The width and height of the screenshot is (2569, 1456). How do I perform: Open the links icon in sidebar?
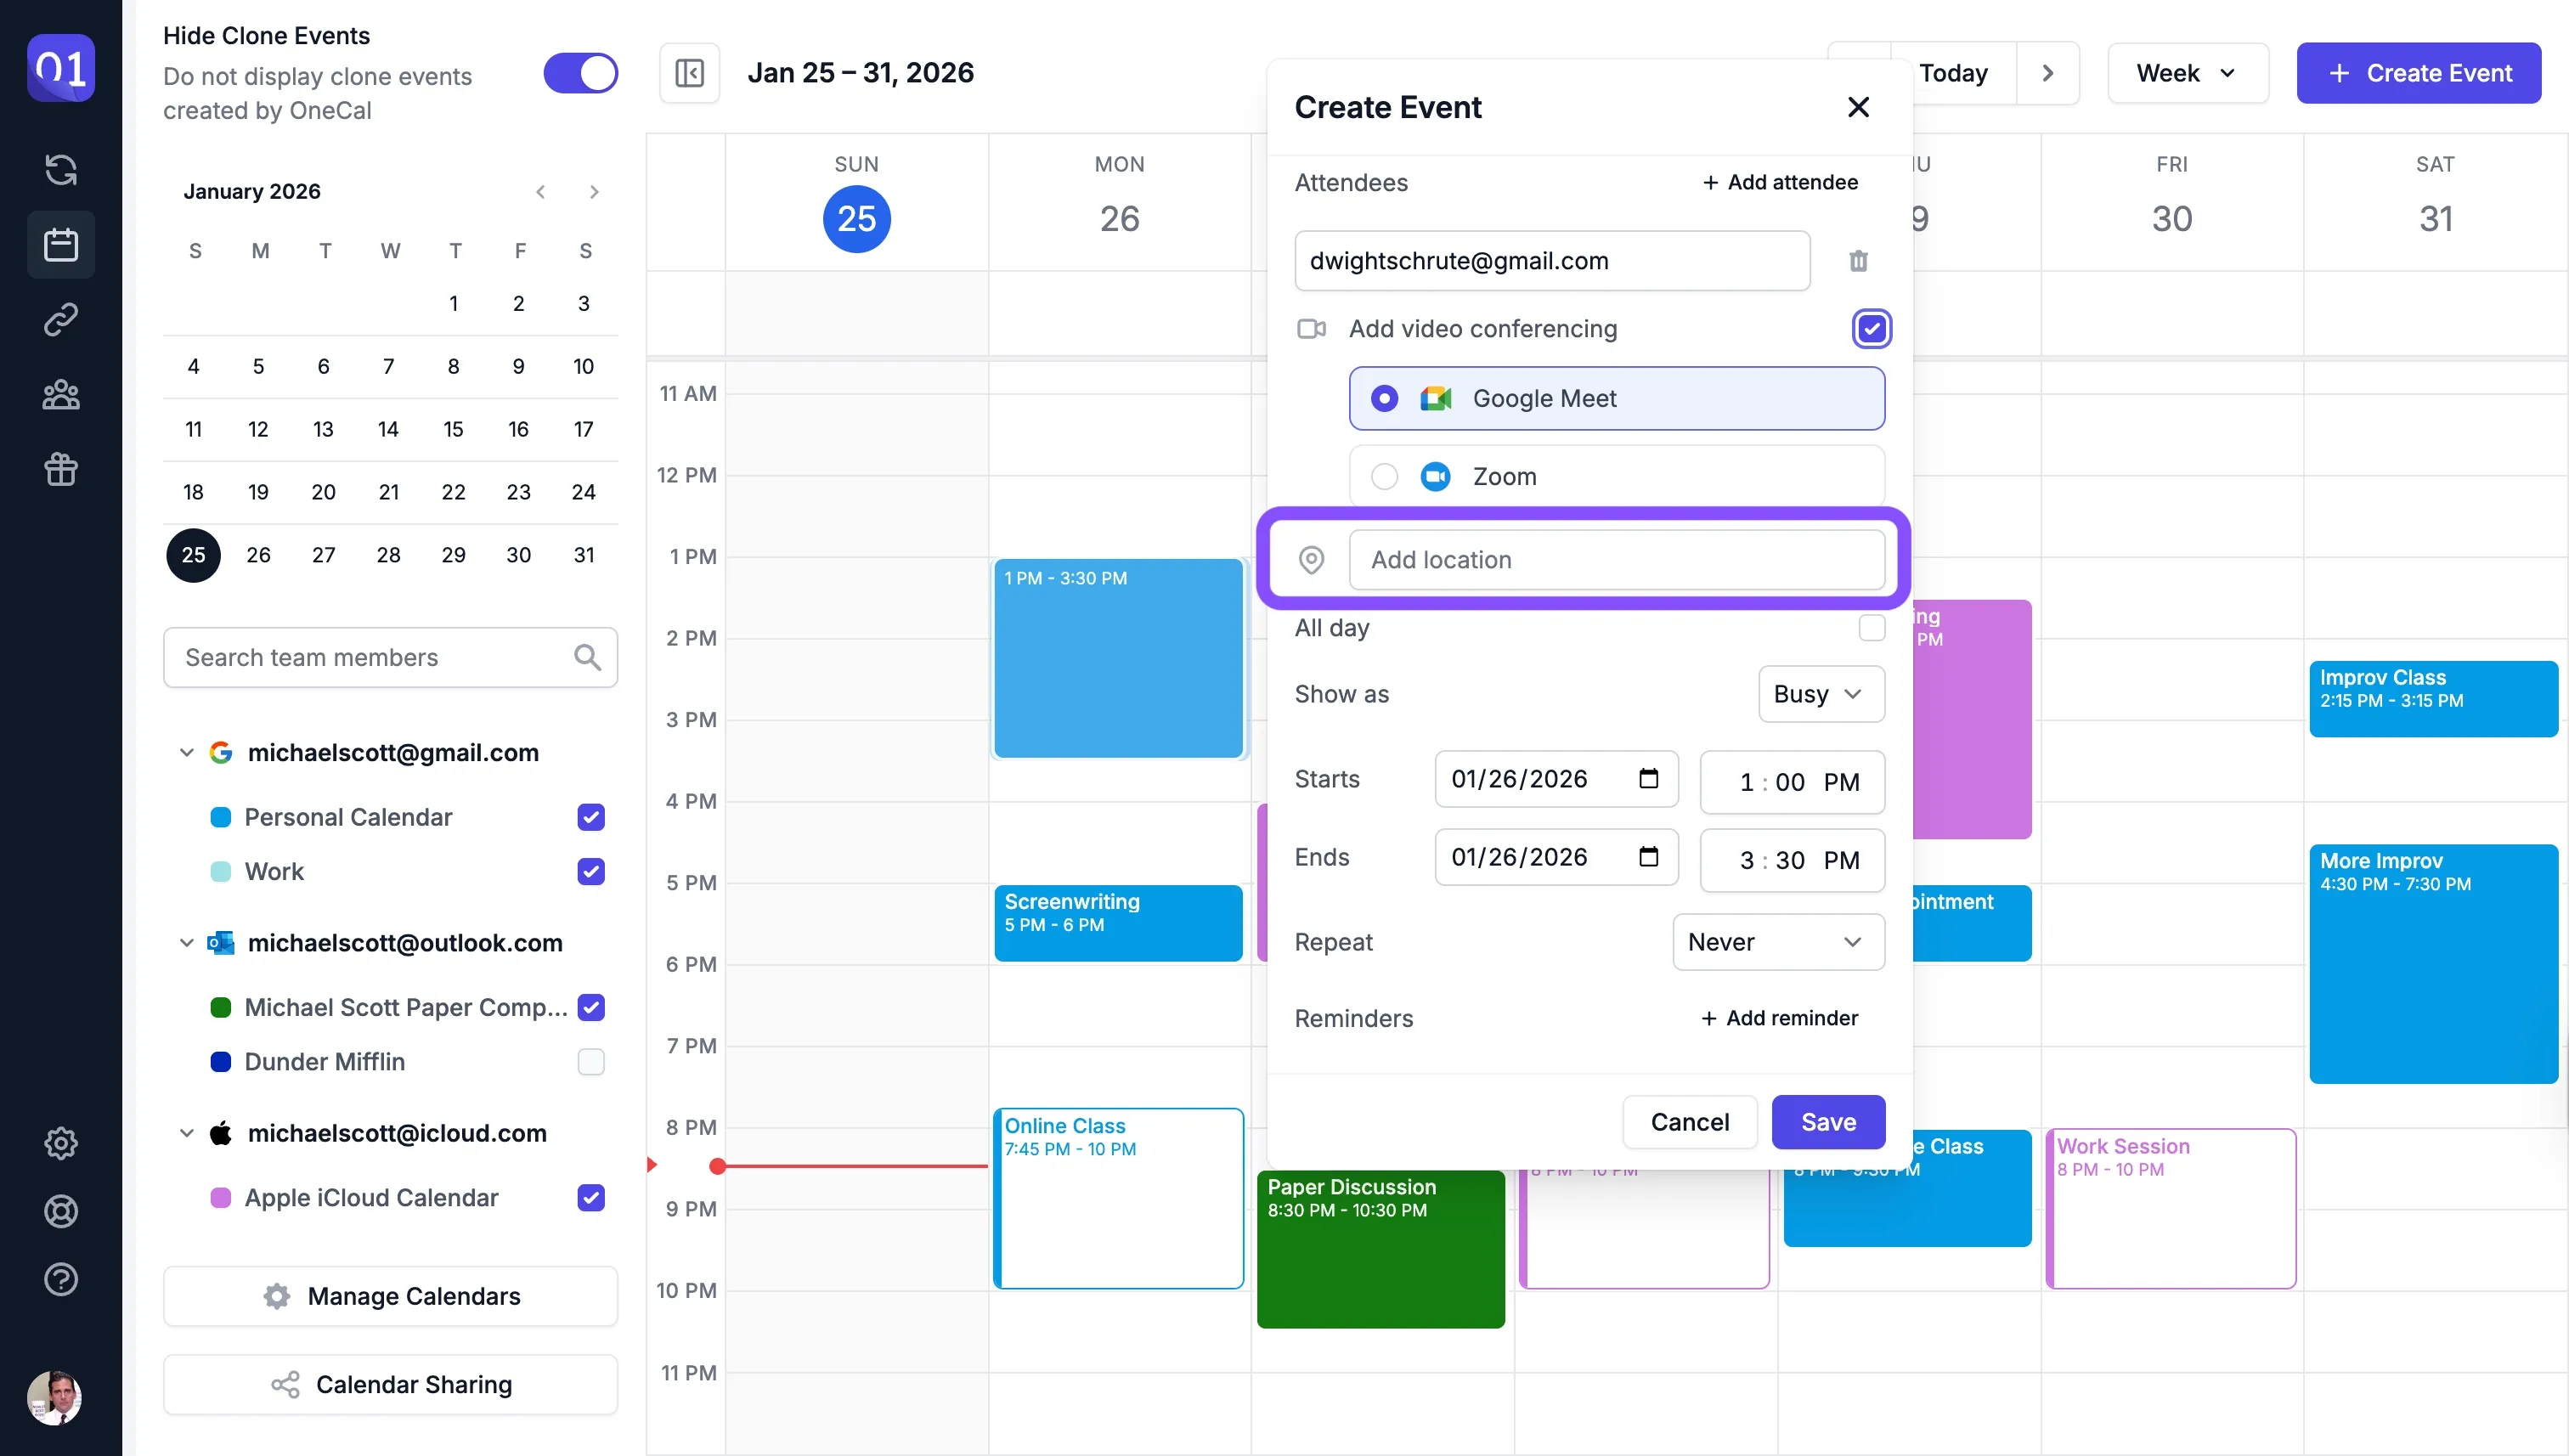(x=61, y=320)
